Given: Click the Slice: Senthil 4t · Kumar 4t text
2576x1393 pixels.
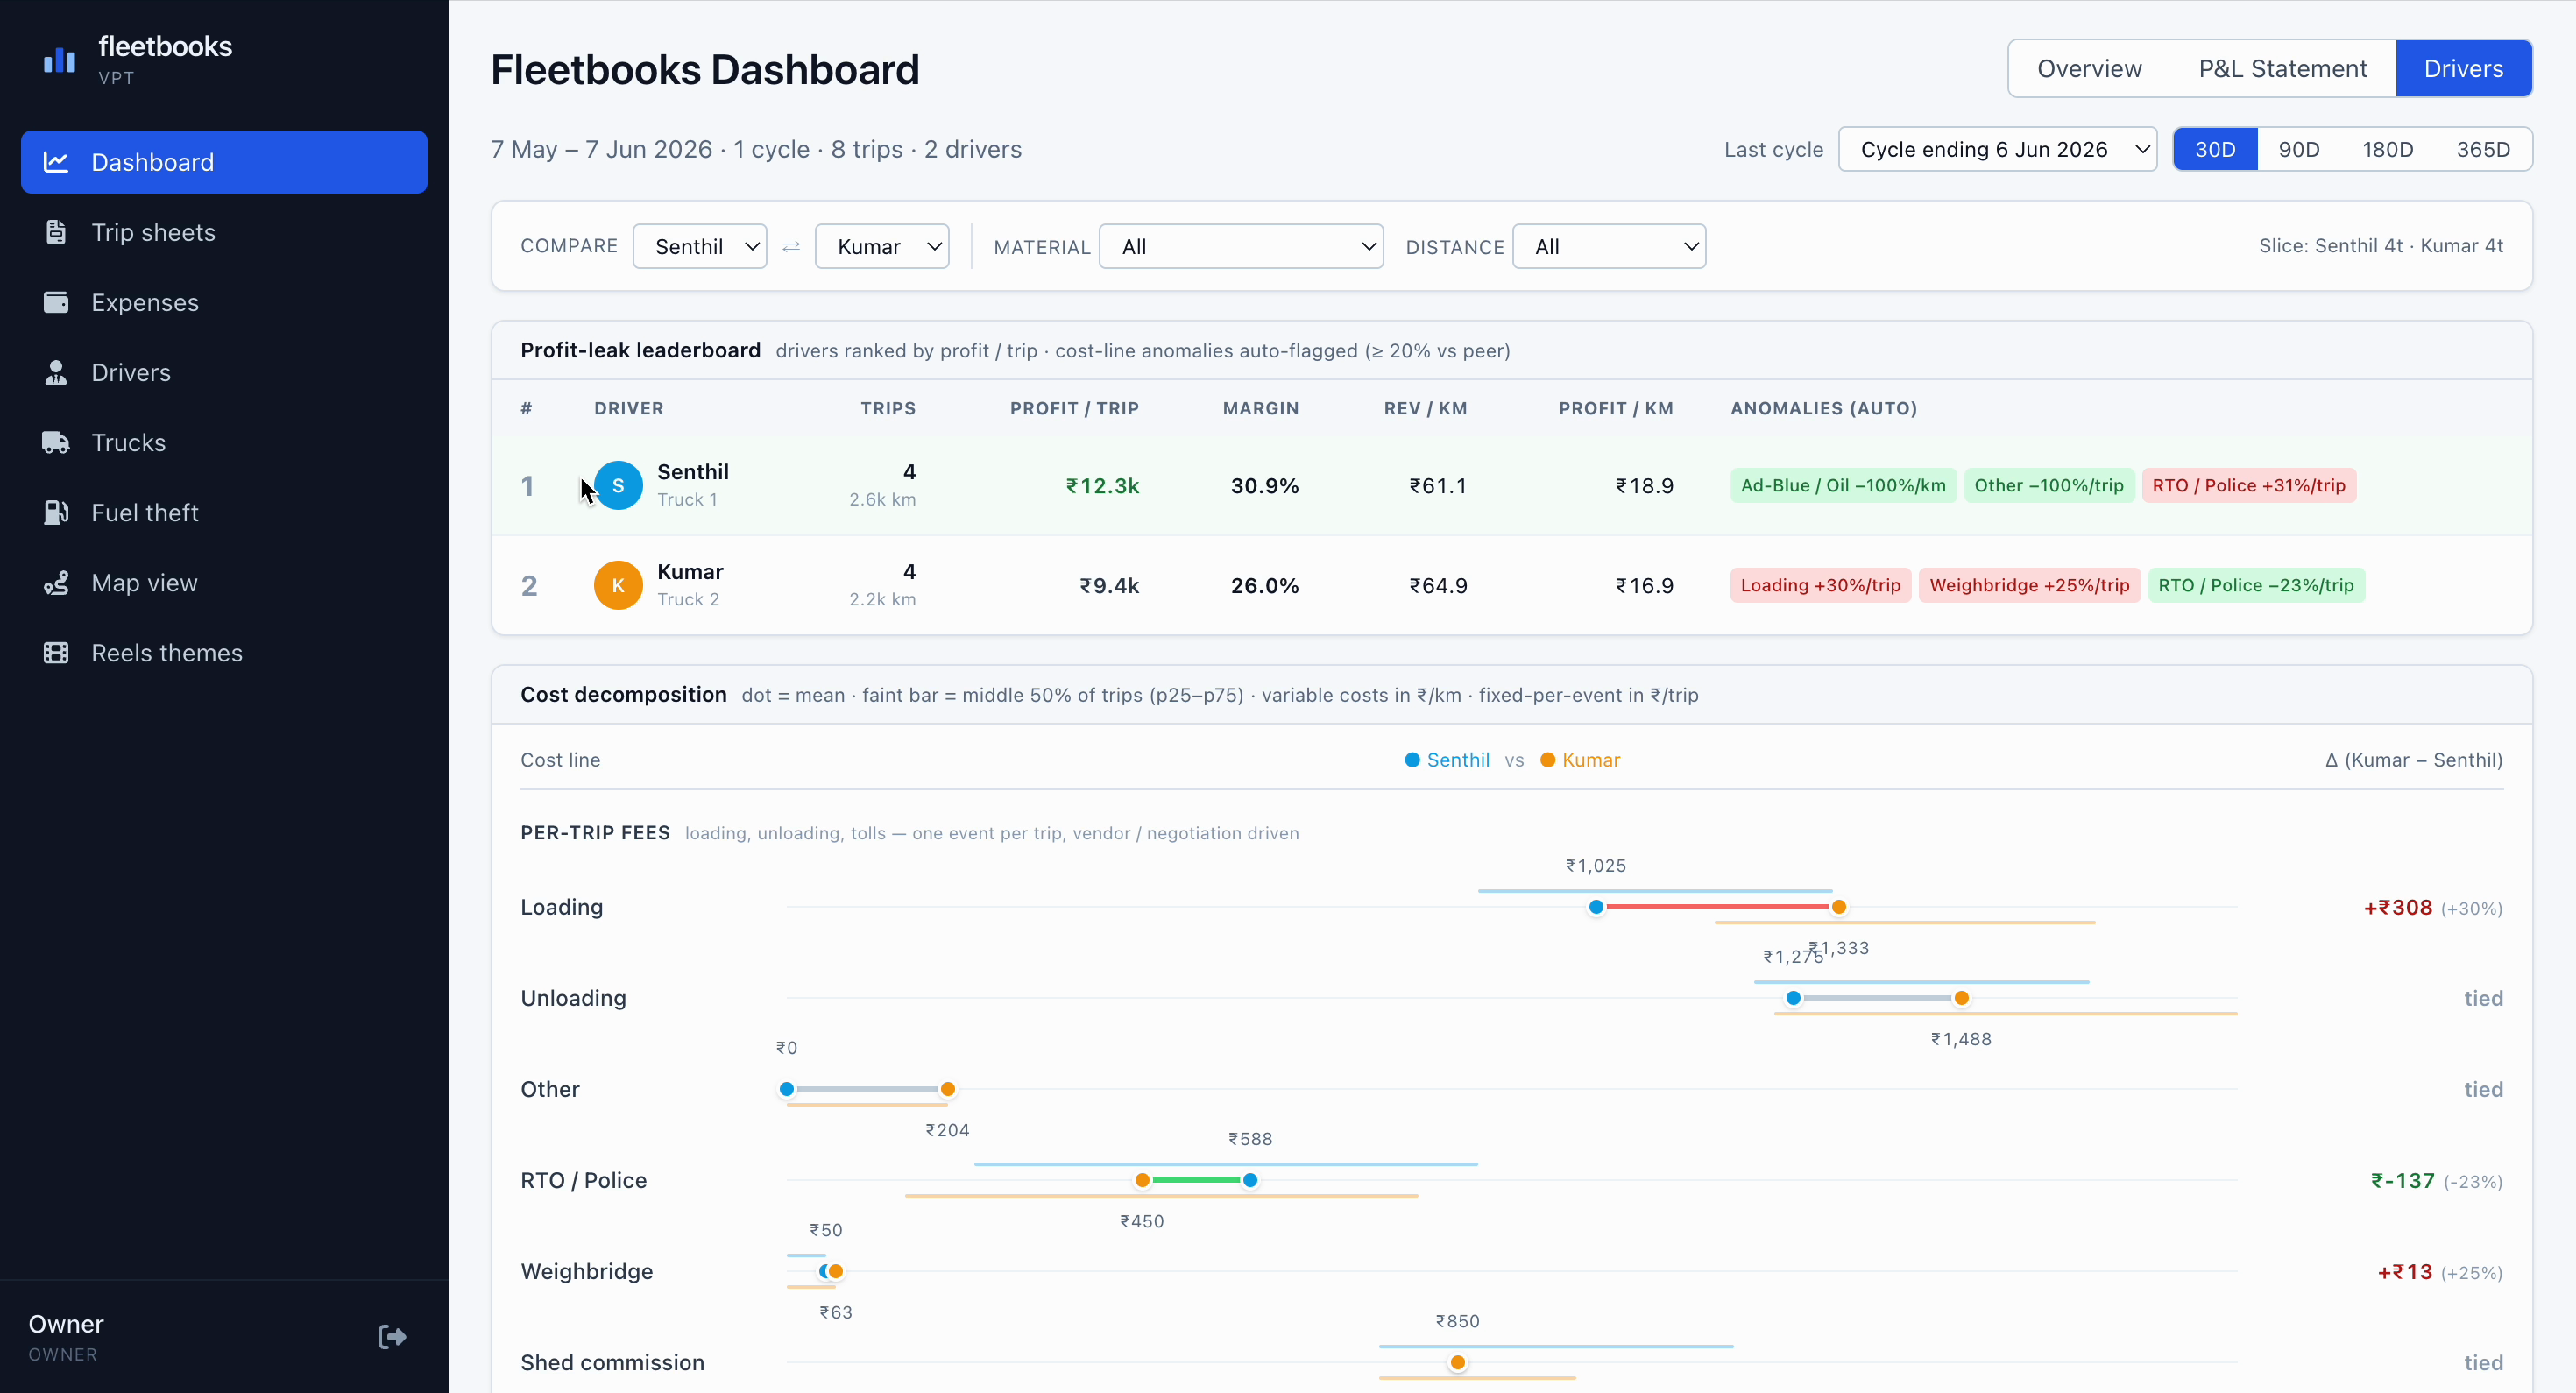Looking at the screenshot, I should 2380,246.
